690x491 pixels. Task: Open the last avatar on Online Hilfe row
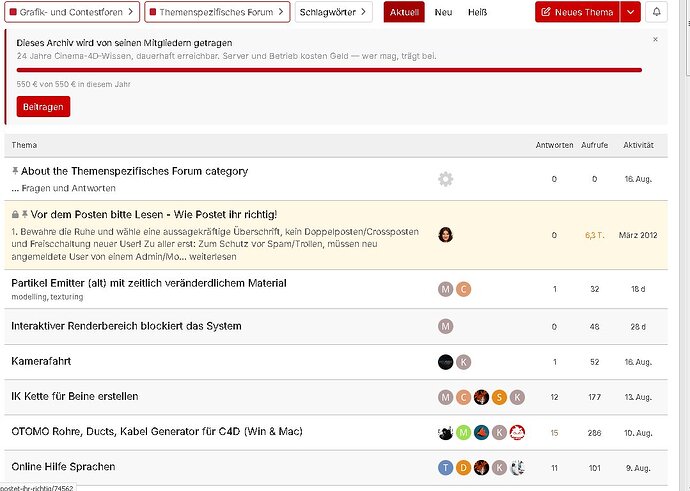tap(517, 468)
